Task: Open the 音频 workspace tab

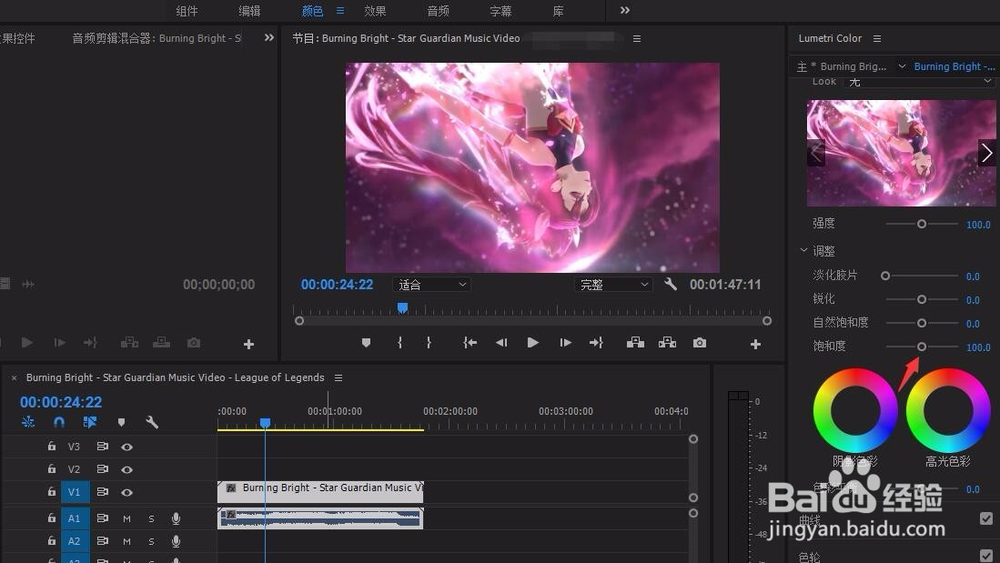Action: tap(438, 11)
